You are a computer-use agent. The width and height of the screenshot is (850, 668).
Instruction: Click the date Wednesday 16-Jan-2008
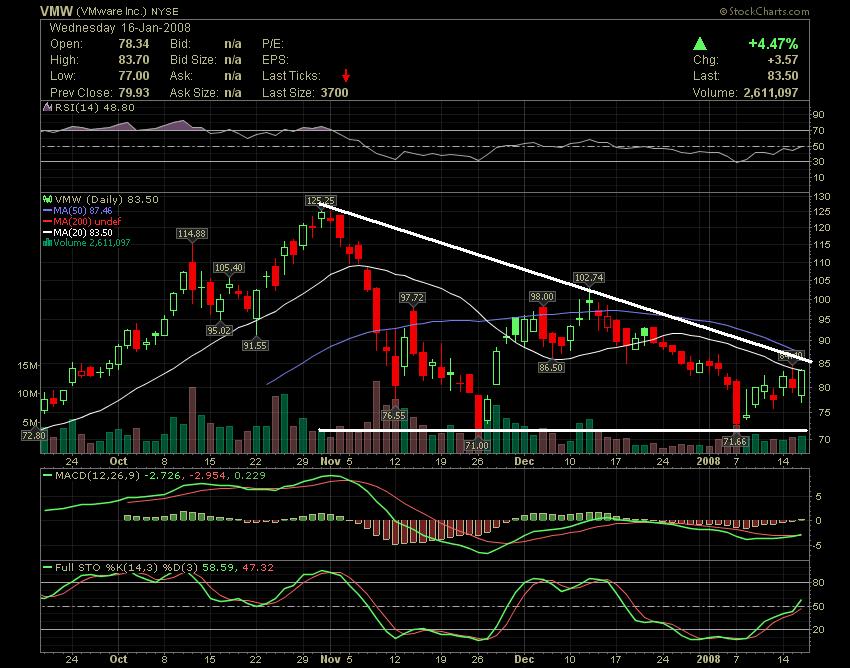[x=120, y=28]
